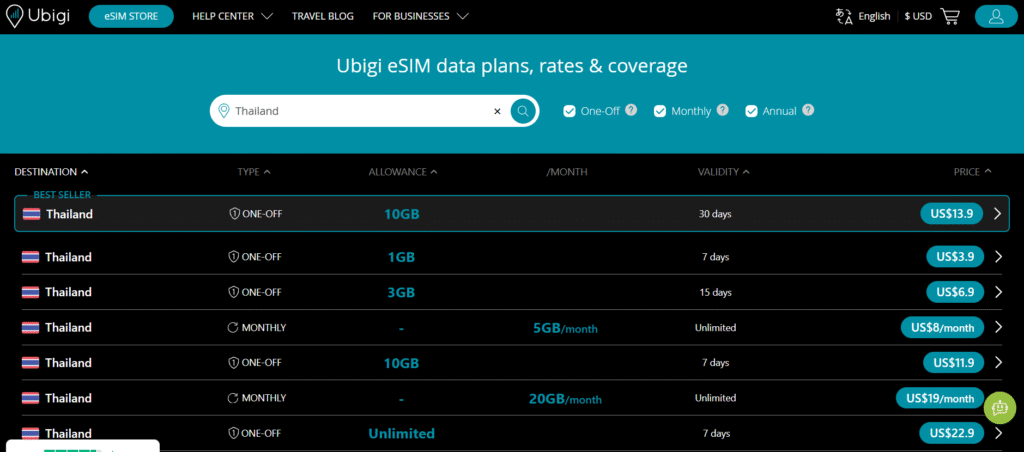Select the US$11.9 price button
The image size is (1024, 452).
point(953,363)
